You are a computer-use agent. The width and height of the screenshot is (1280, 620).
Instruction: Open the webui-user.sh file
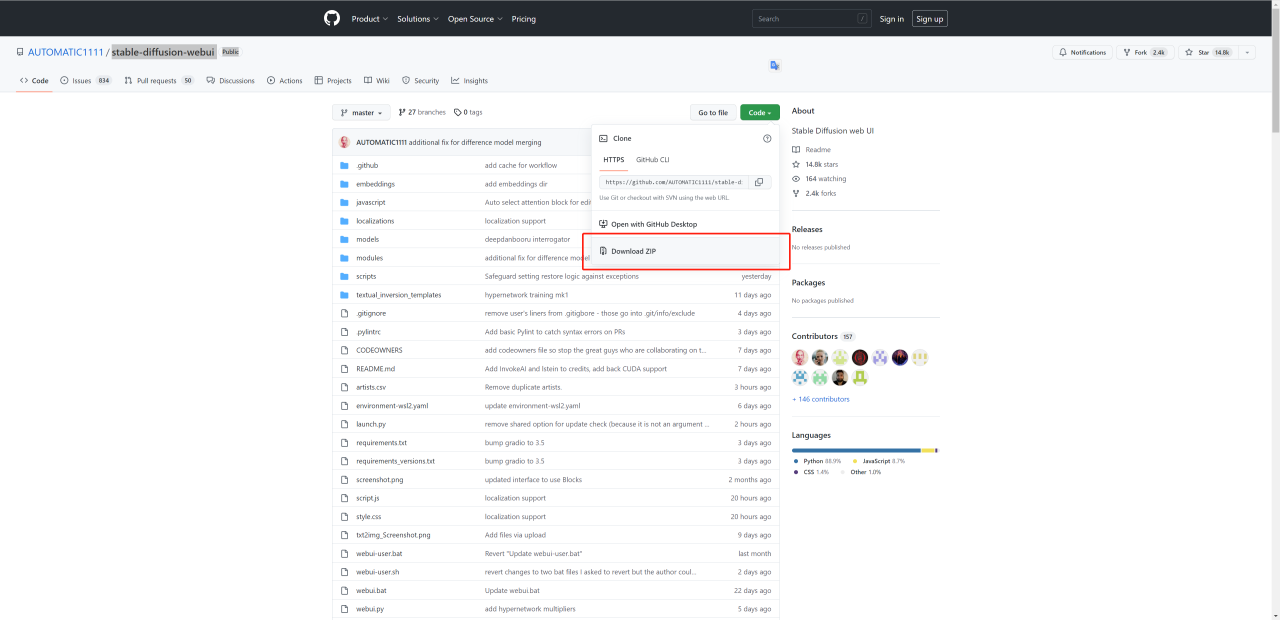tap(377, 572)
